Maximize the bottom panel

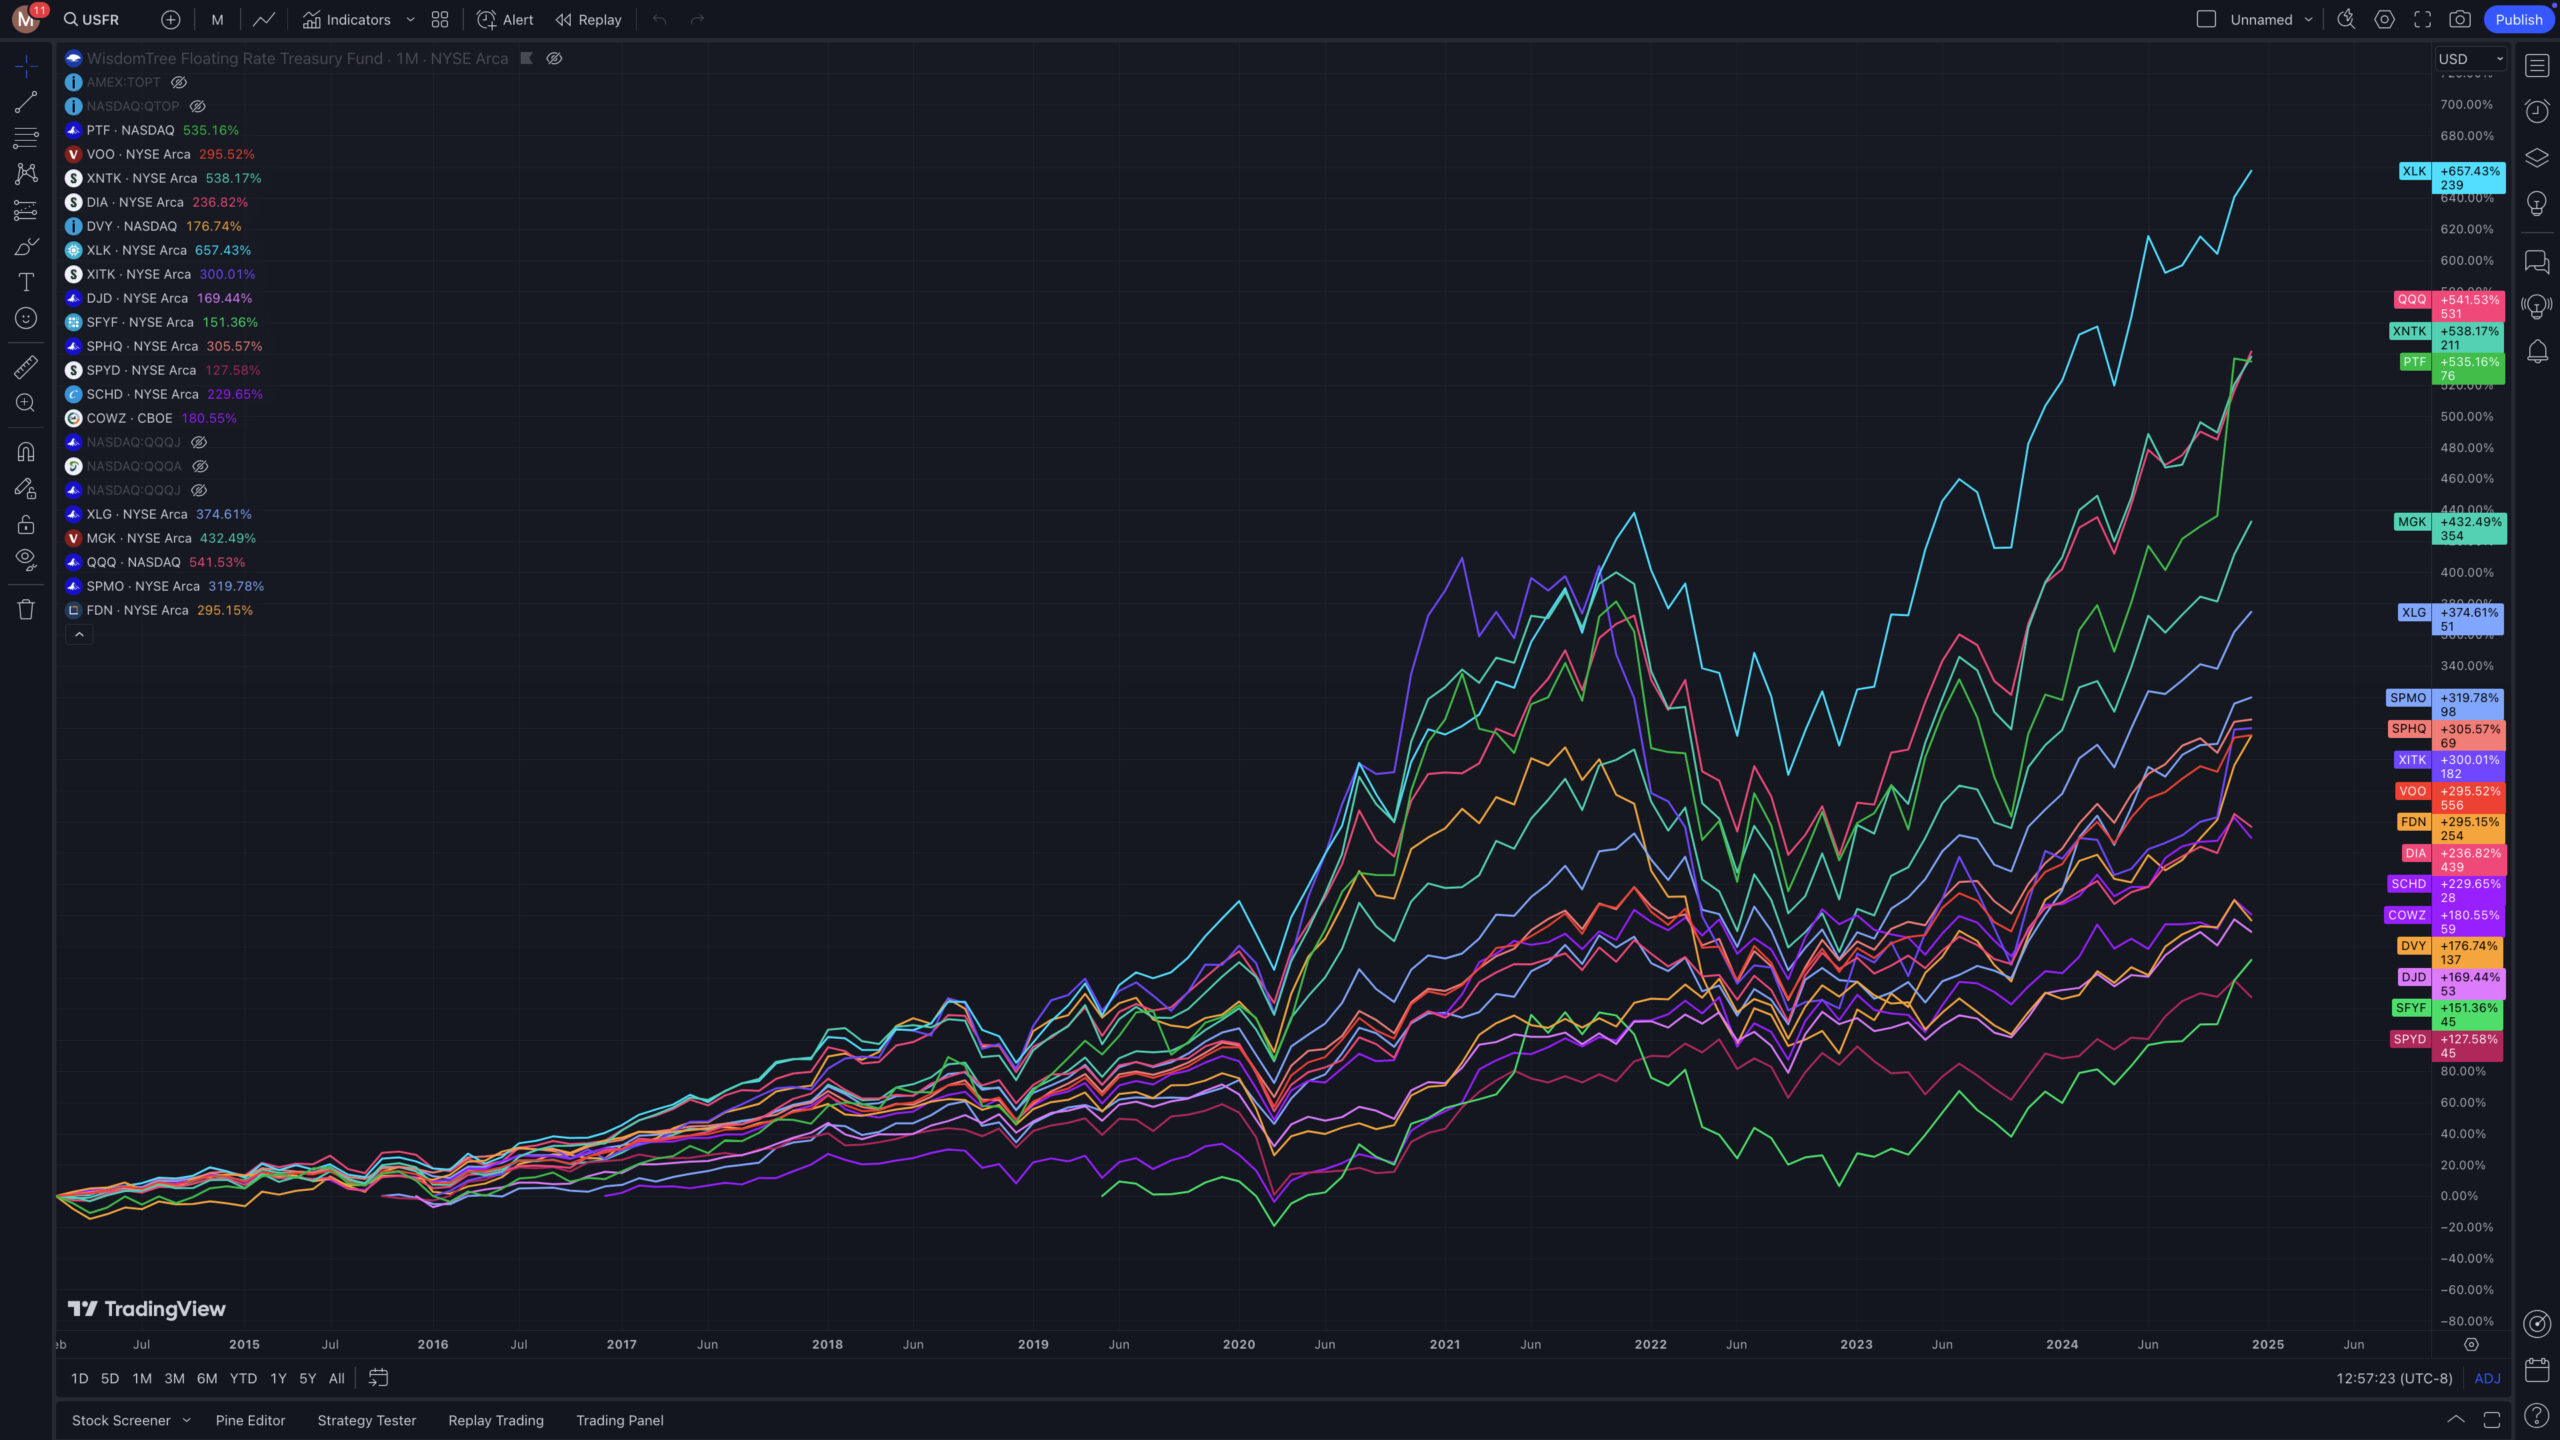pyautogui.click(x=2492, y=1420)
